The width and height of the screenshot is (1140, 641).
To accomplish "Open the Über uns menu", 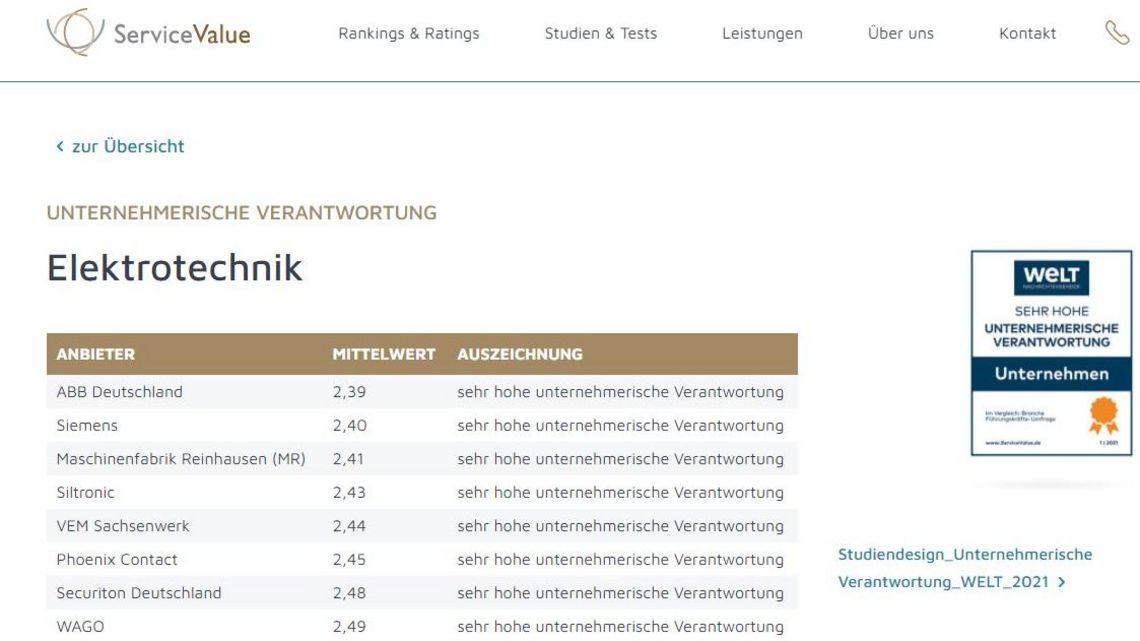I will coord(900,33).
